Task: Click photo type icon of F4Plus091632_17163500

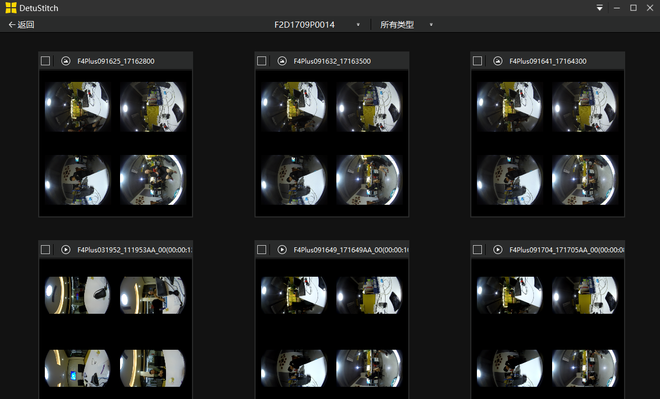Action: coord(282,61)
